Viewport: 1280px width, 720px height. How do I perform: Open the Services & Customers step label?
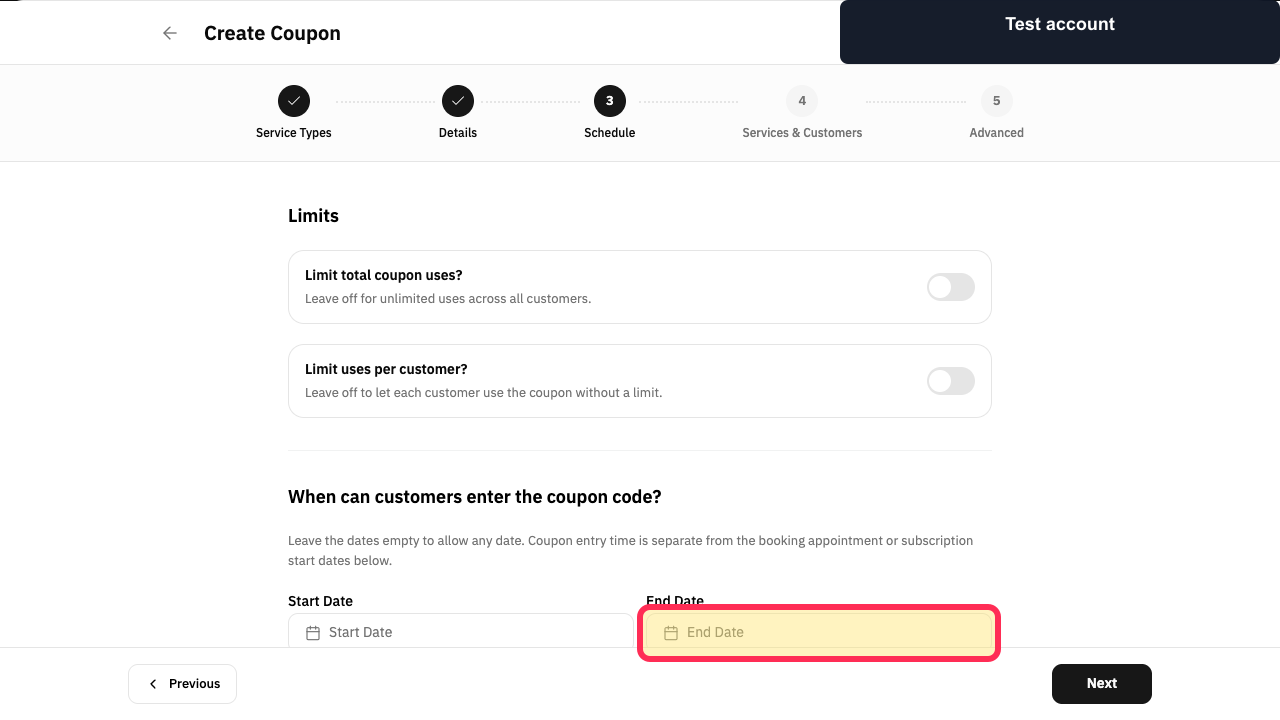(x=802, y=133)
